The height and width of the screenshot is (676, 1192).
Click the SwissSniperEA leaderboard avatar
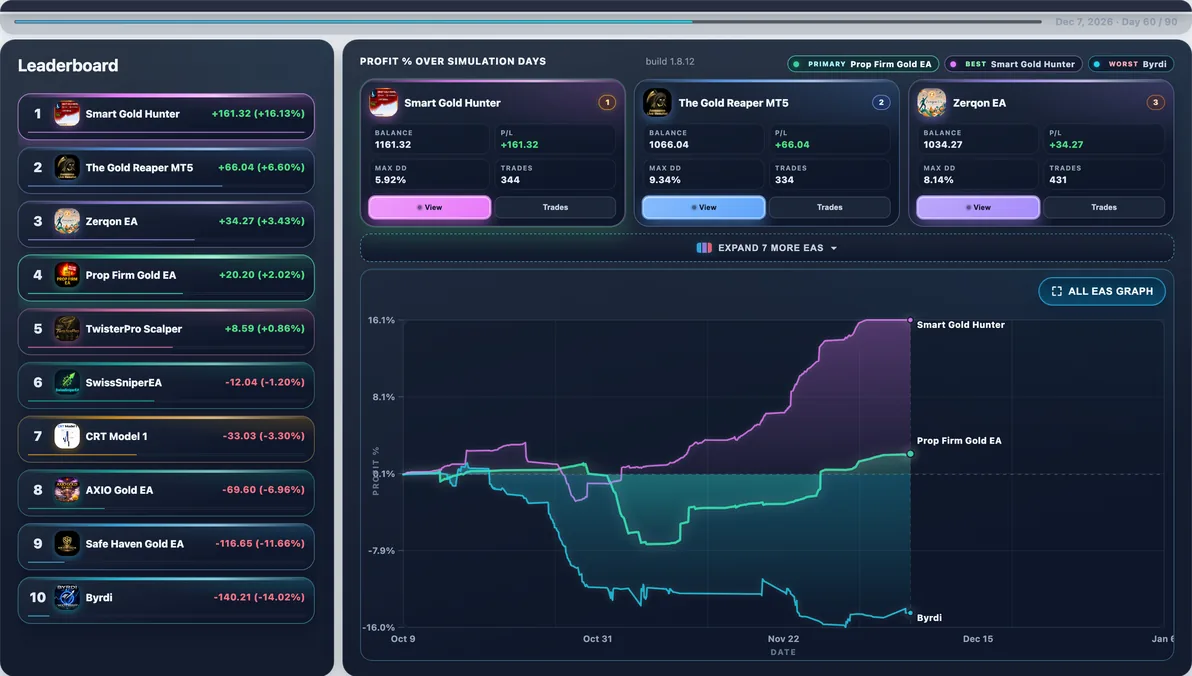67,382
